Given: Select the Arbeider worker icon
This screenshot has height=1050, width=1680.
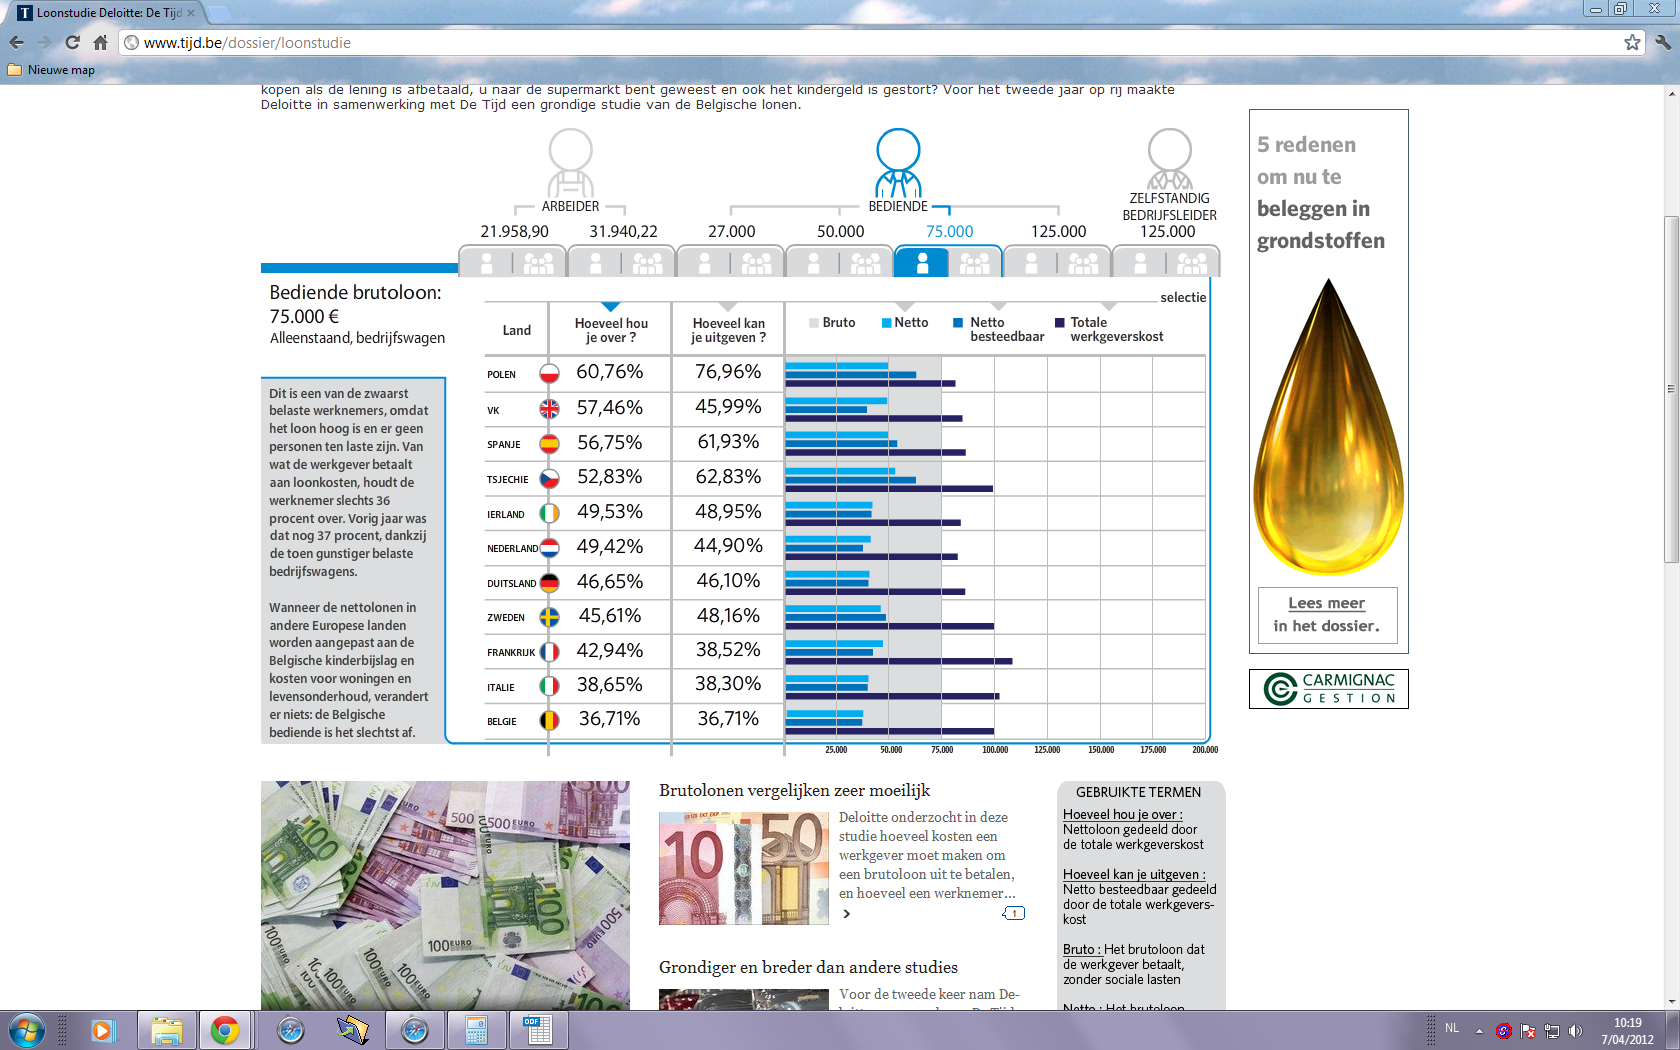Looking at the screenshot, I should coord(570,162).
